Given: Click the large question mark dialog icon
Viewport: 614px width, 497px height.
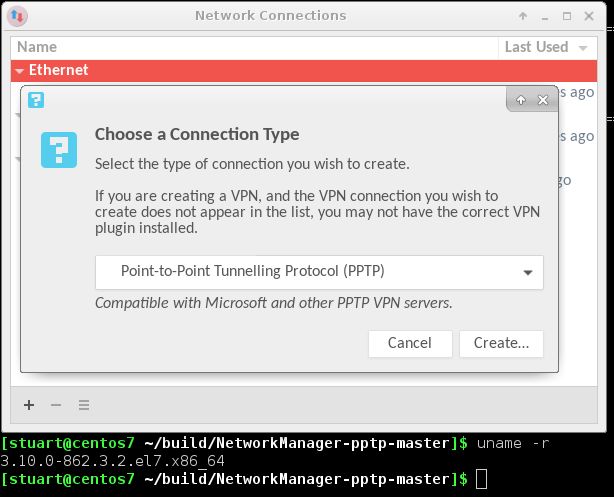Looking at the screenshot, I should (x=59, y=150).
